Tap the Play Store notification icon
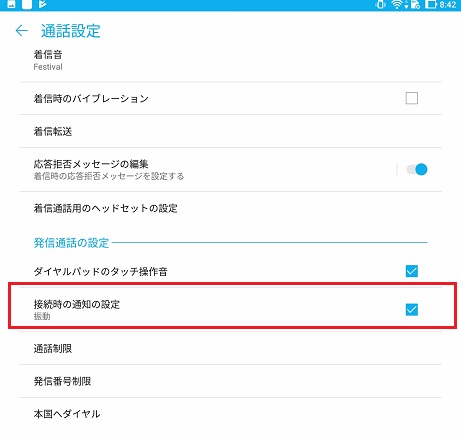Image resolution: width=461 pixels, height=438 pixels. pos(43,4)
